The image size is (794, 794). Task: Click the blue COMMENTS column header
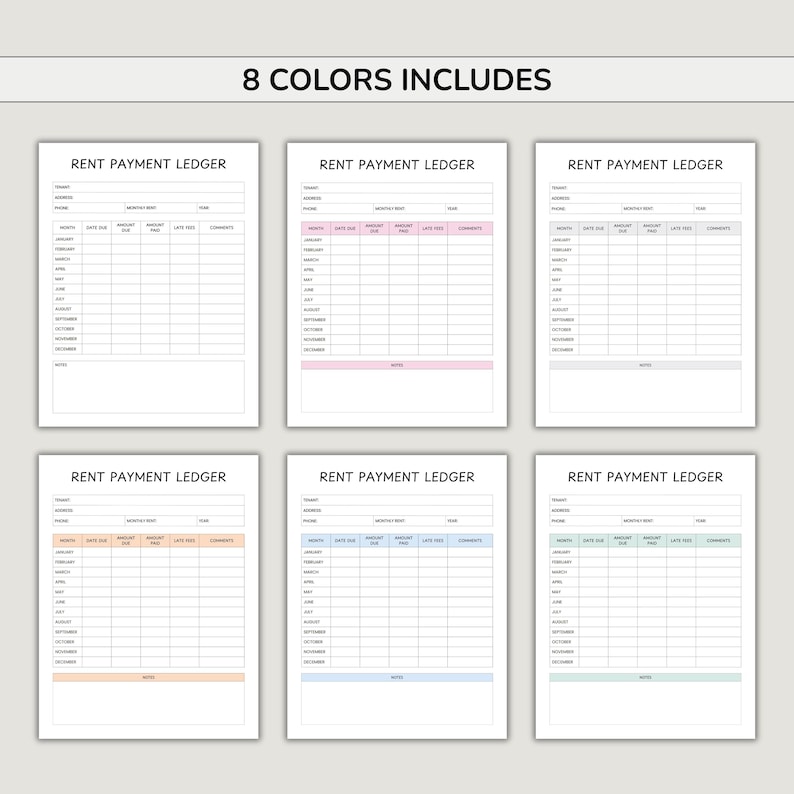click(x=470, y=540)
